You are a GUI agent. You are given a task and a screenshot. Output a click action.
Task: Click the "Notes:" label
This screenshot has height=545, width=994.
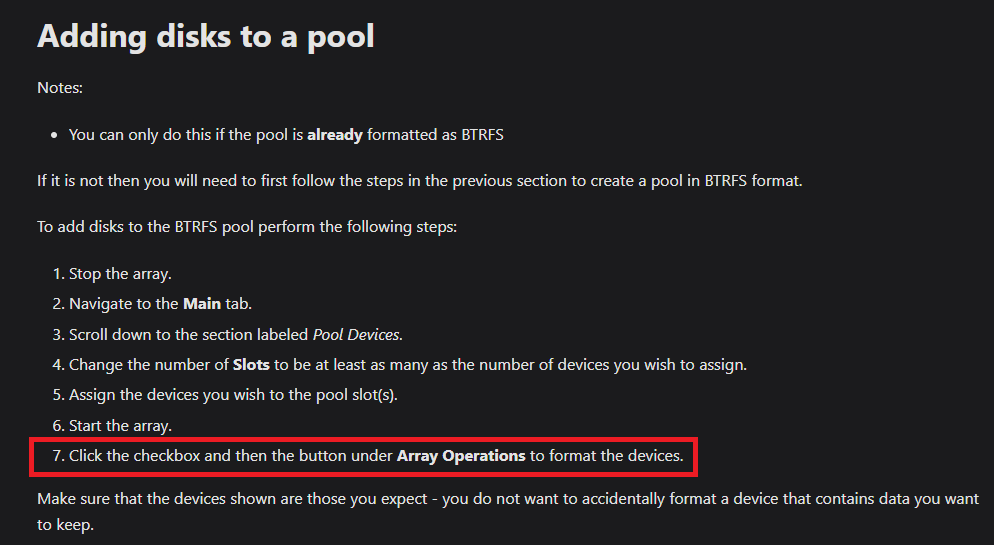(60, 87)
